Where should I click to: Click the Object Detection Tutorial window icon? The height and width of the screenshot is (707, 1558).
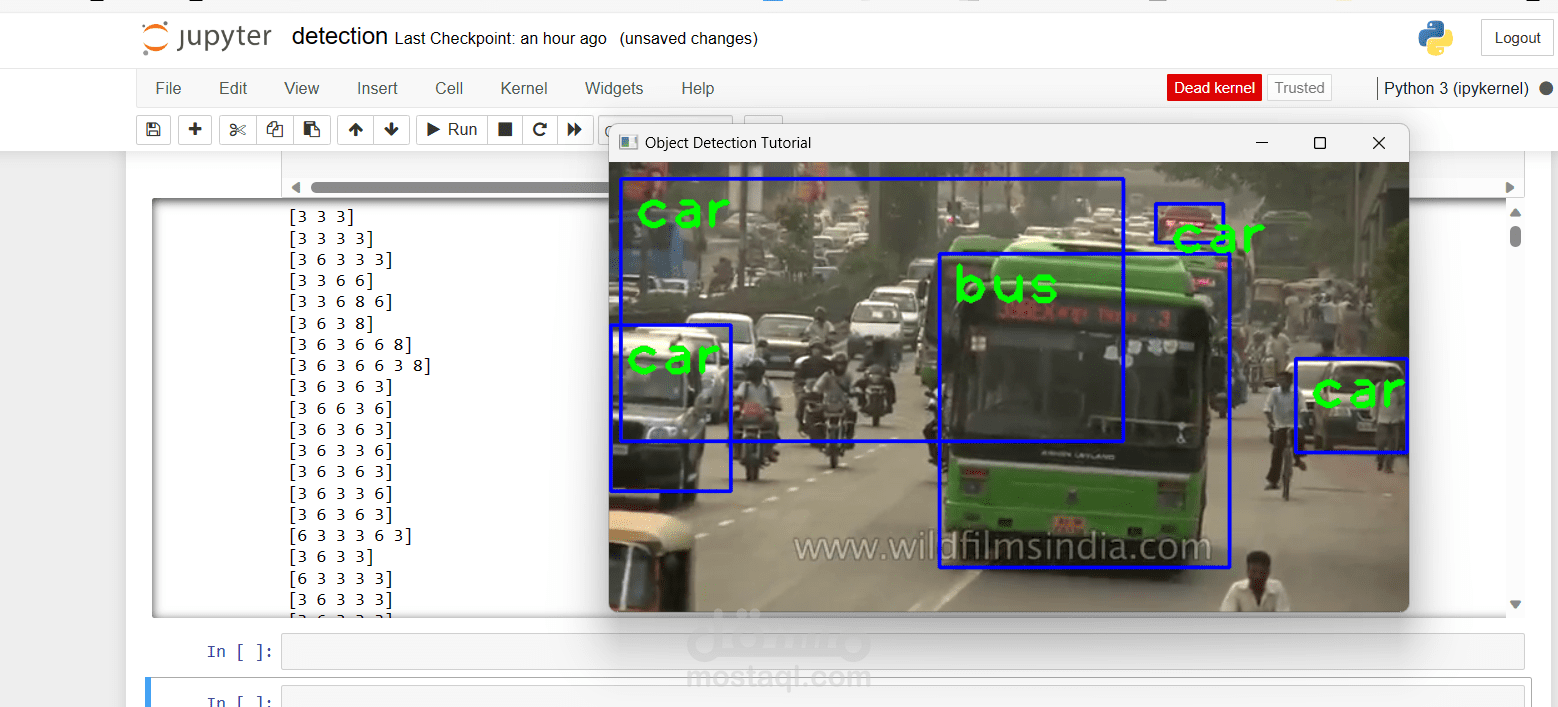628,143
